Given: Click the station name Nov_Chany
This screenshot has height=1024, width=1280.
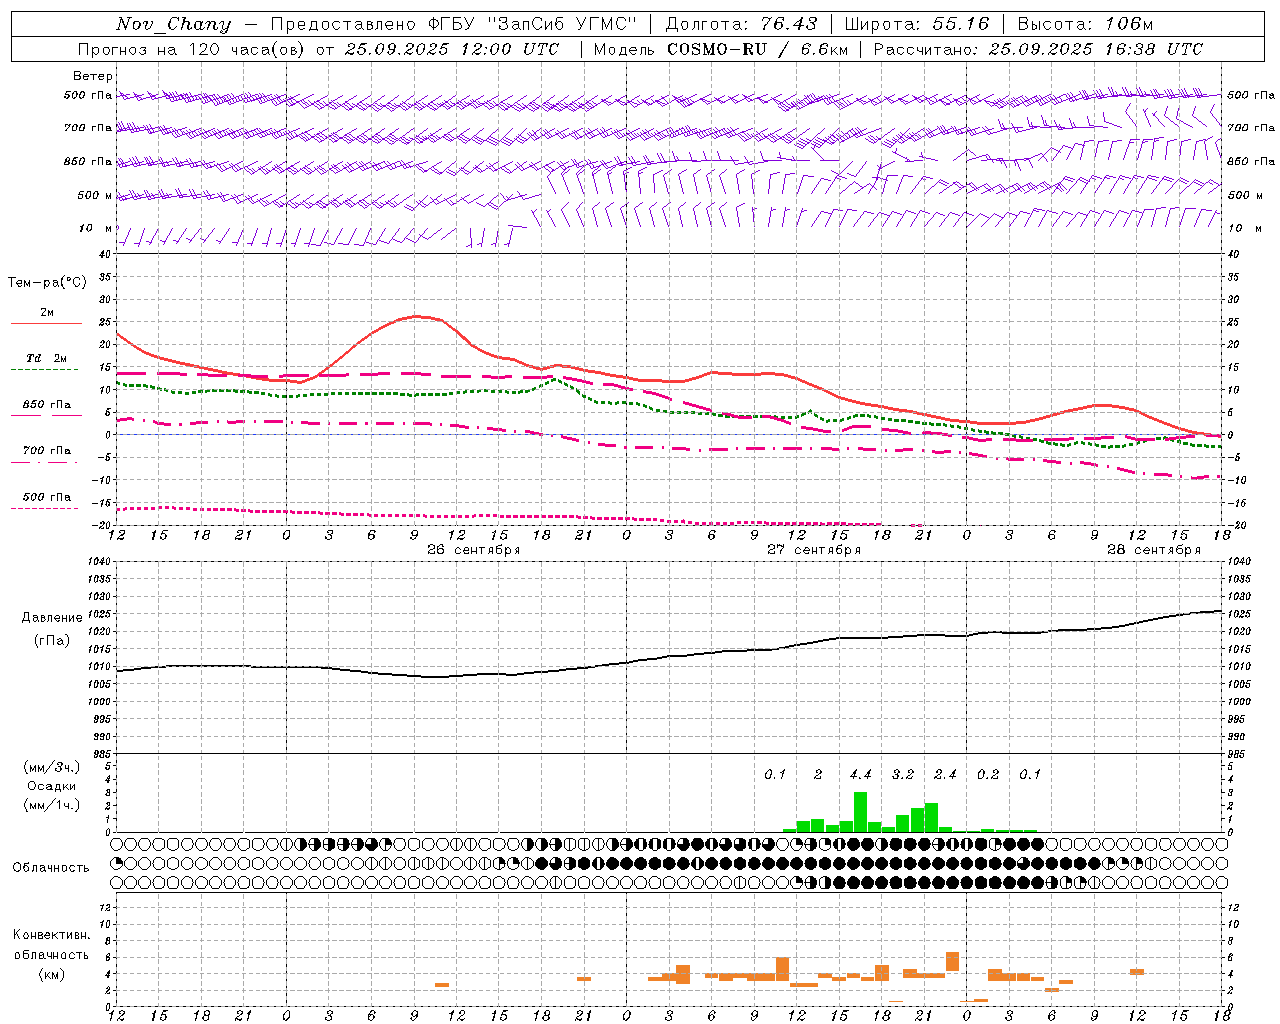Looking at the screenshot, I should (x=173, y=24).
